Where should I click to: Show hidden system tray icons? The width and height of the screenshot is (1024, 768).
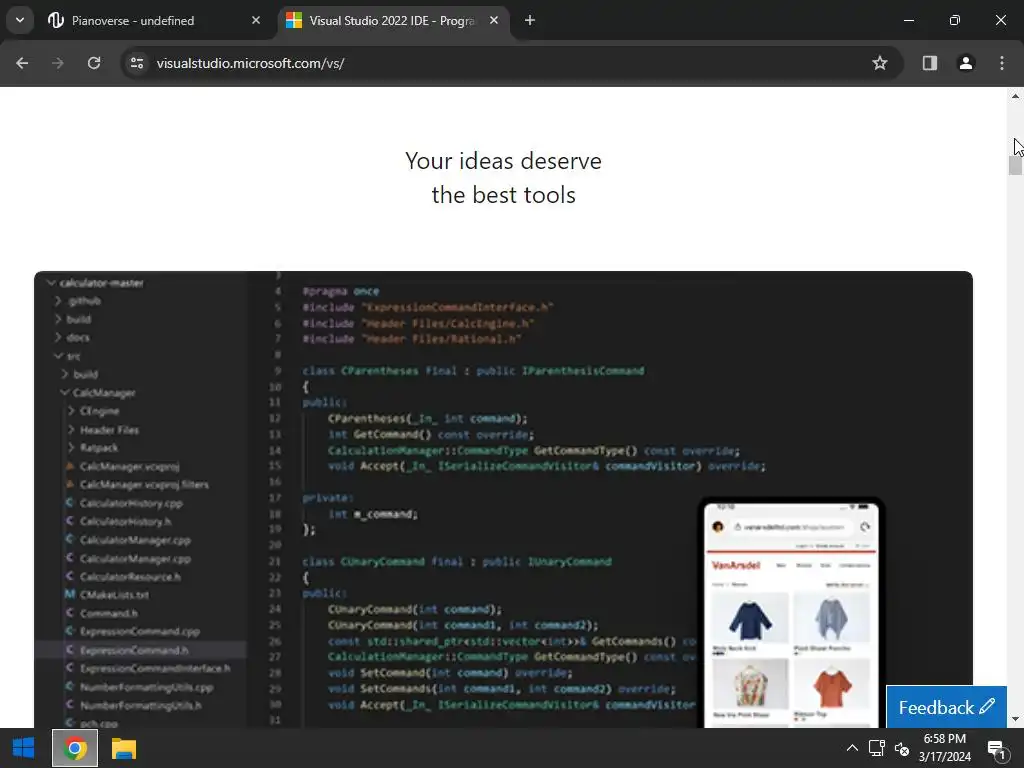click(852, 748)
